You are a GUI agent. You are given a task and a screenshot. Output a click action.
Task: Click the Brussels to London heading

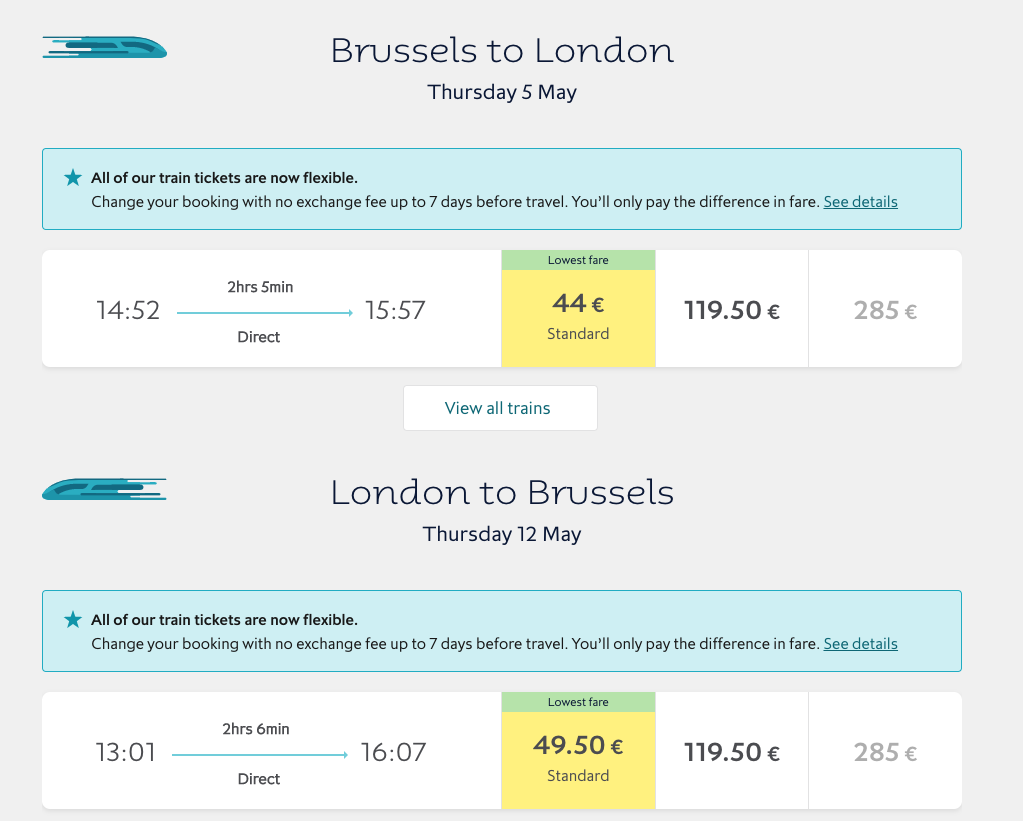coord(502,51)
